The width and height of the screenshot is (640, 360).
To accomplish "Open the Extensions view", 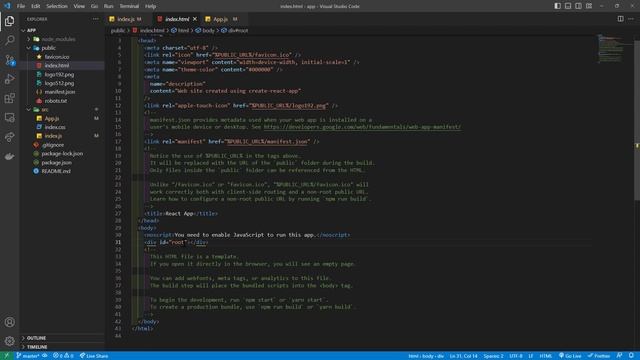I will pyautogui.click(x=9, y=98).
